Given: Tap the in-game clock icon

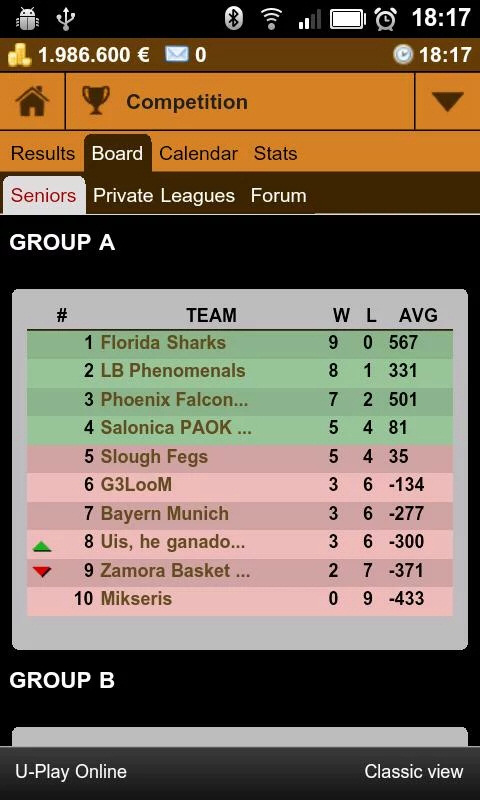Looking at the screenshot, I should (x=403, y=55).
